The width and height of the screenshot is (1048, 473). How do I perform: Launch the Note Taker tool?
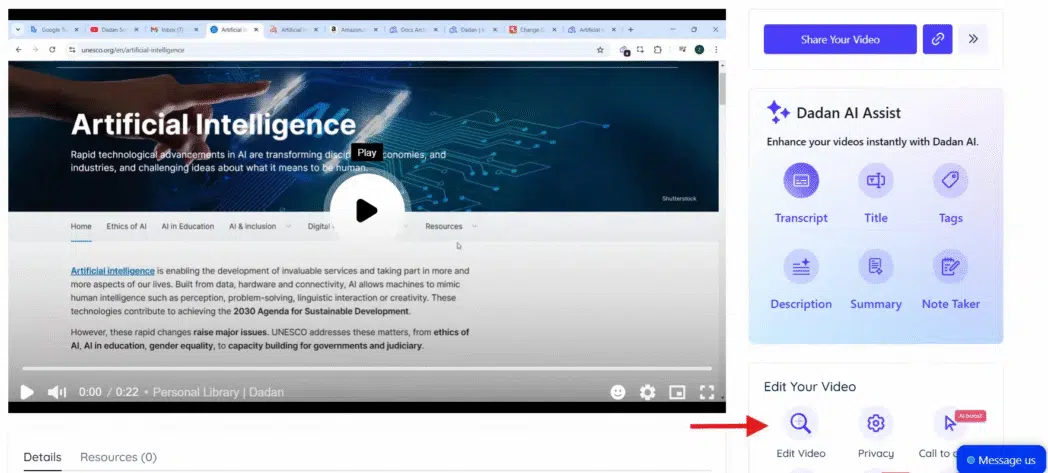(950, 267)
